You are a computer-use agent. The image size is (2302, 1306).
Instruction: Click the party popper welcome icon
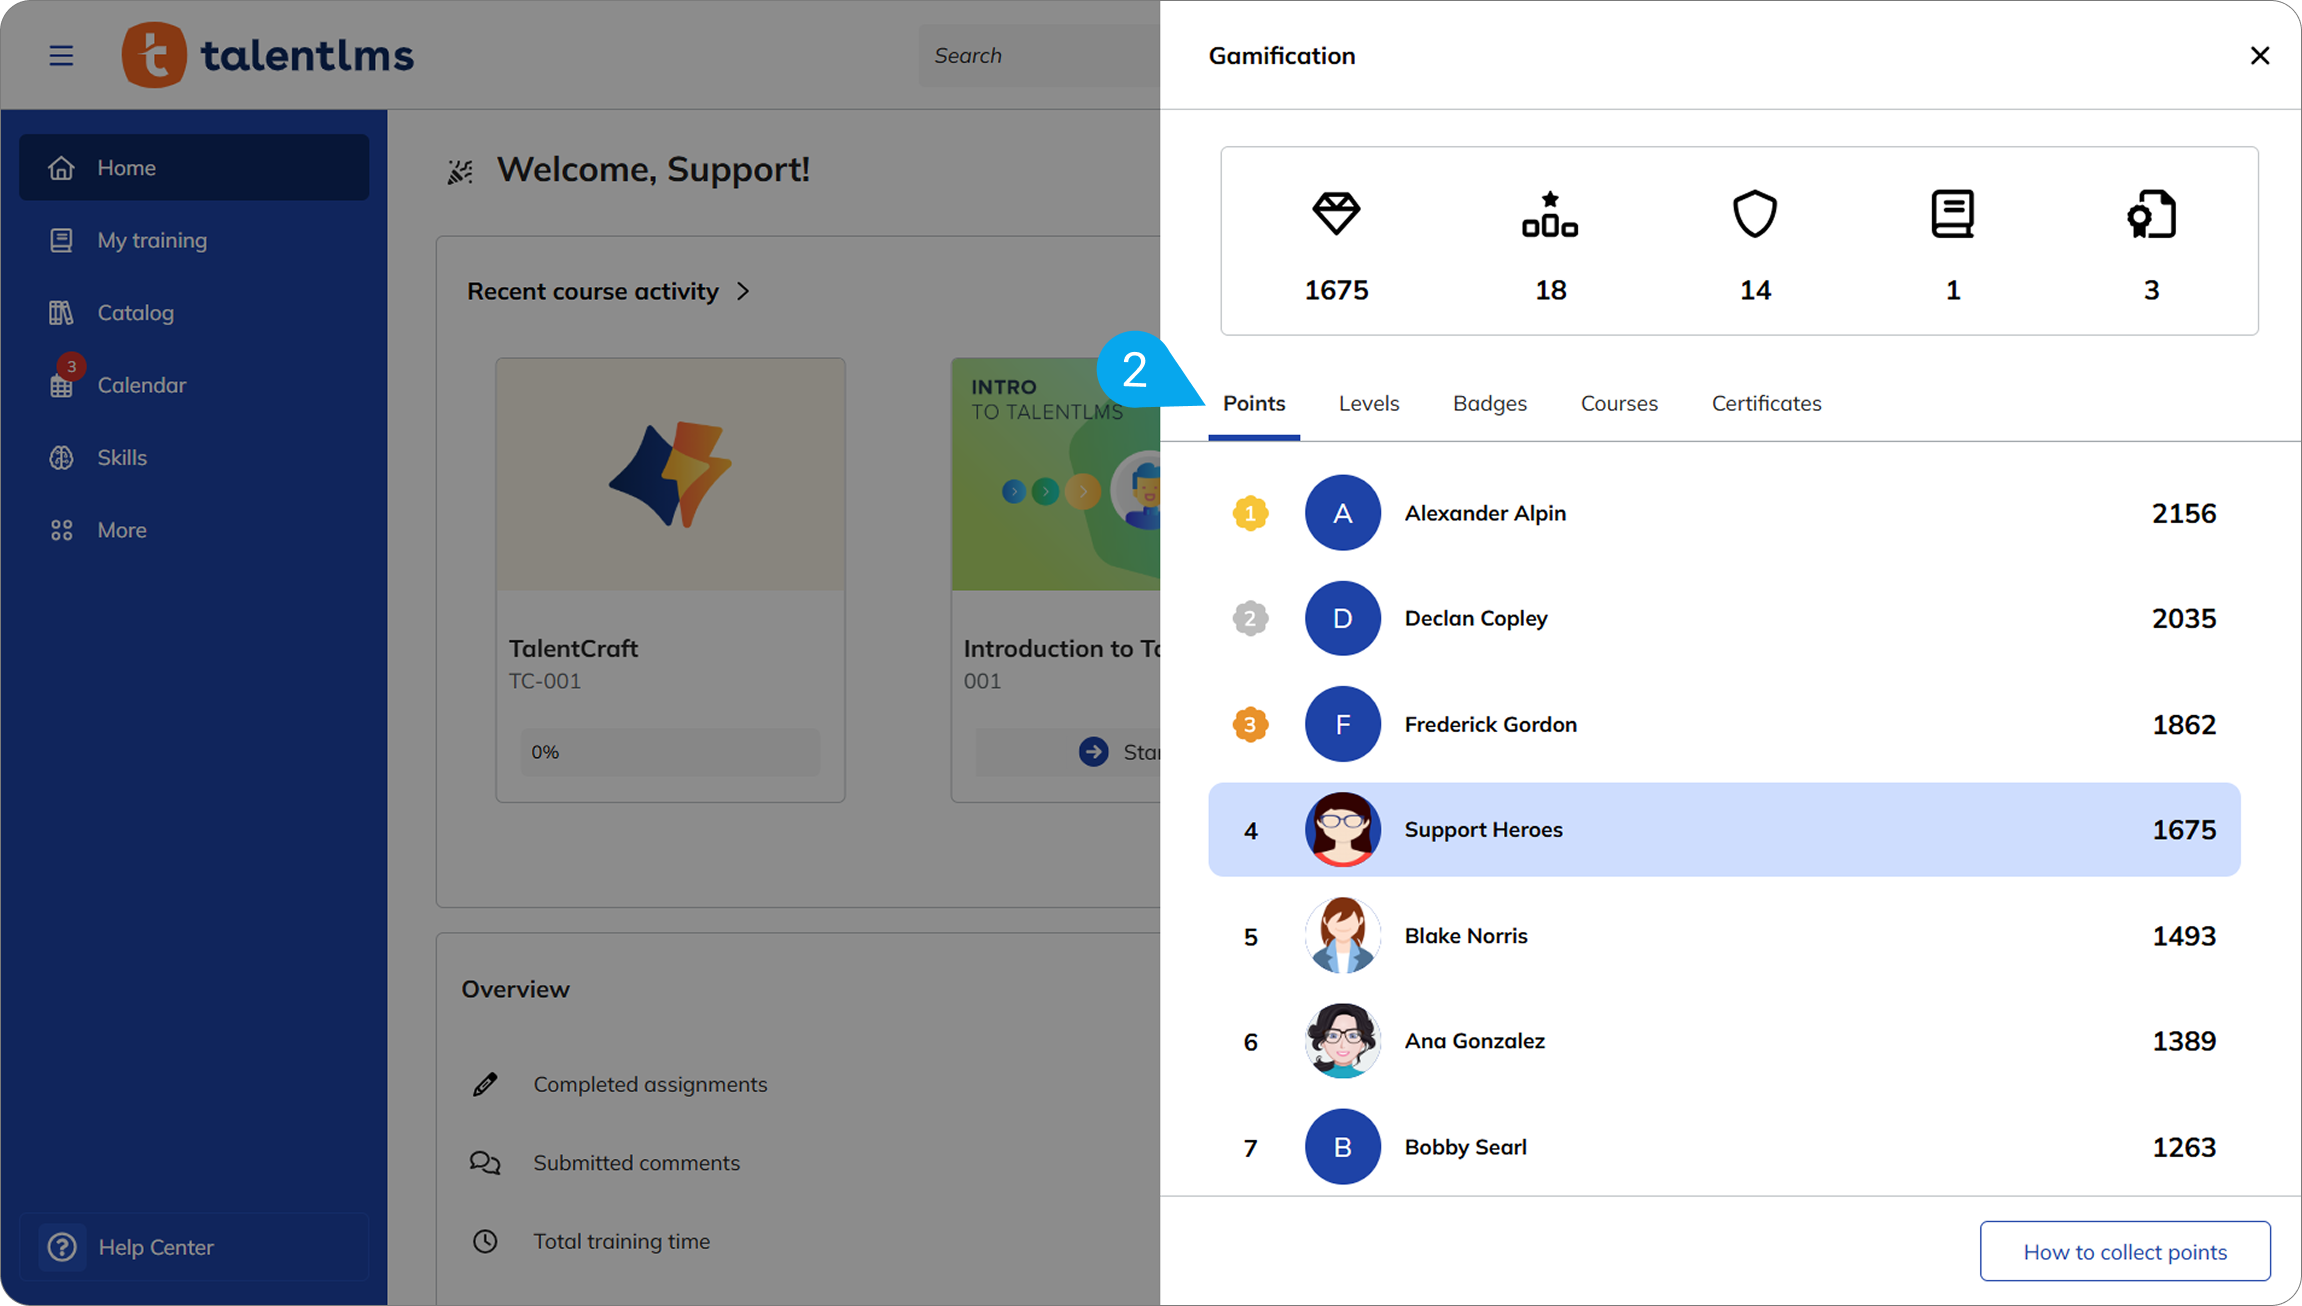click(x=460, y=172)
